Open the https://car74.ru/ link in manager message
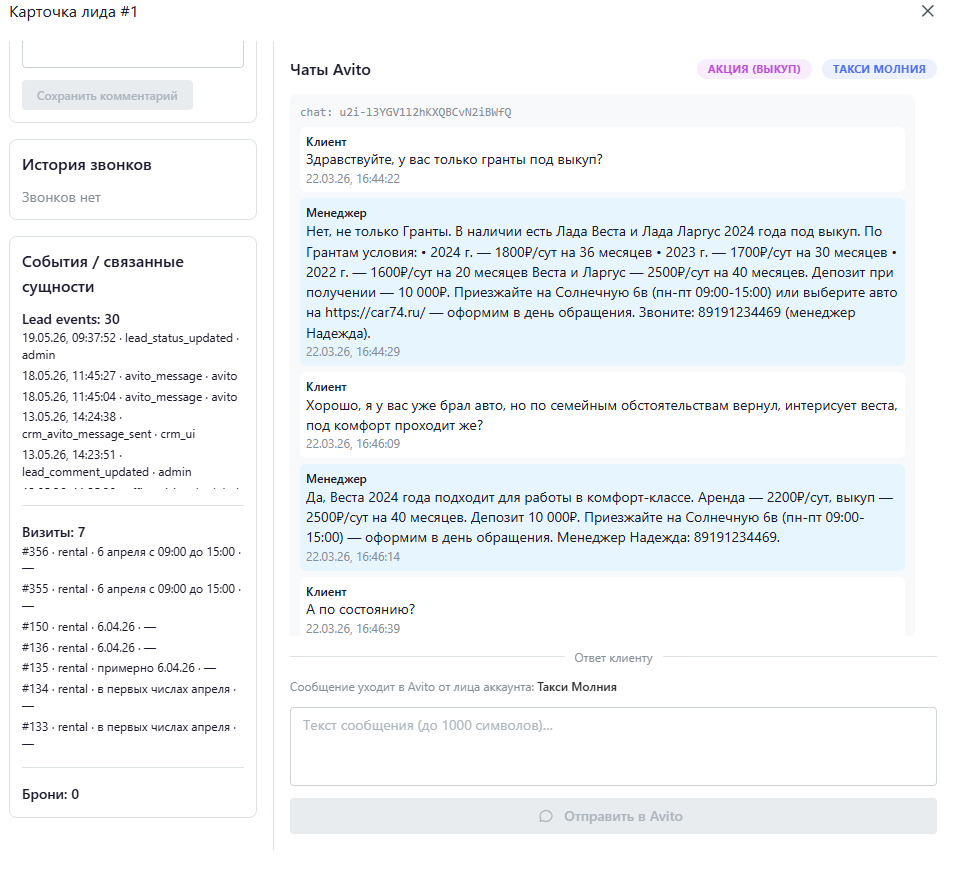Screen dimensions: 953x879 [x=375, y=313]
